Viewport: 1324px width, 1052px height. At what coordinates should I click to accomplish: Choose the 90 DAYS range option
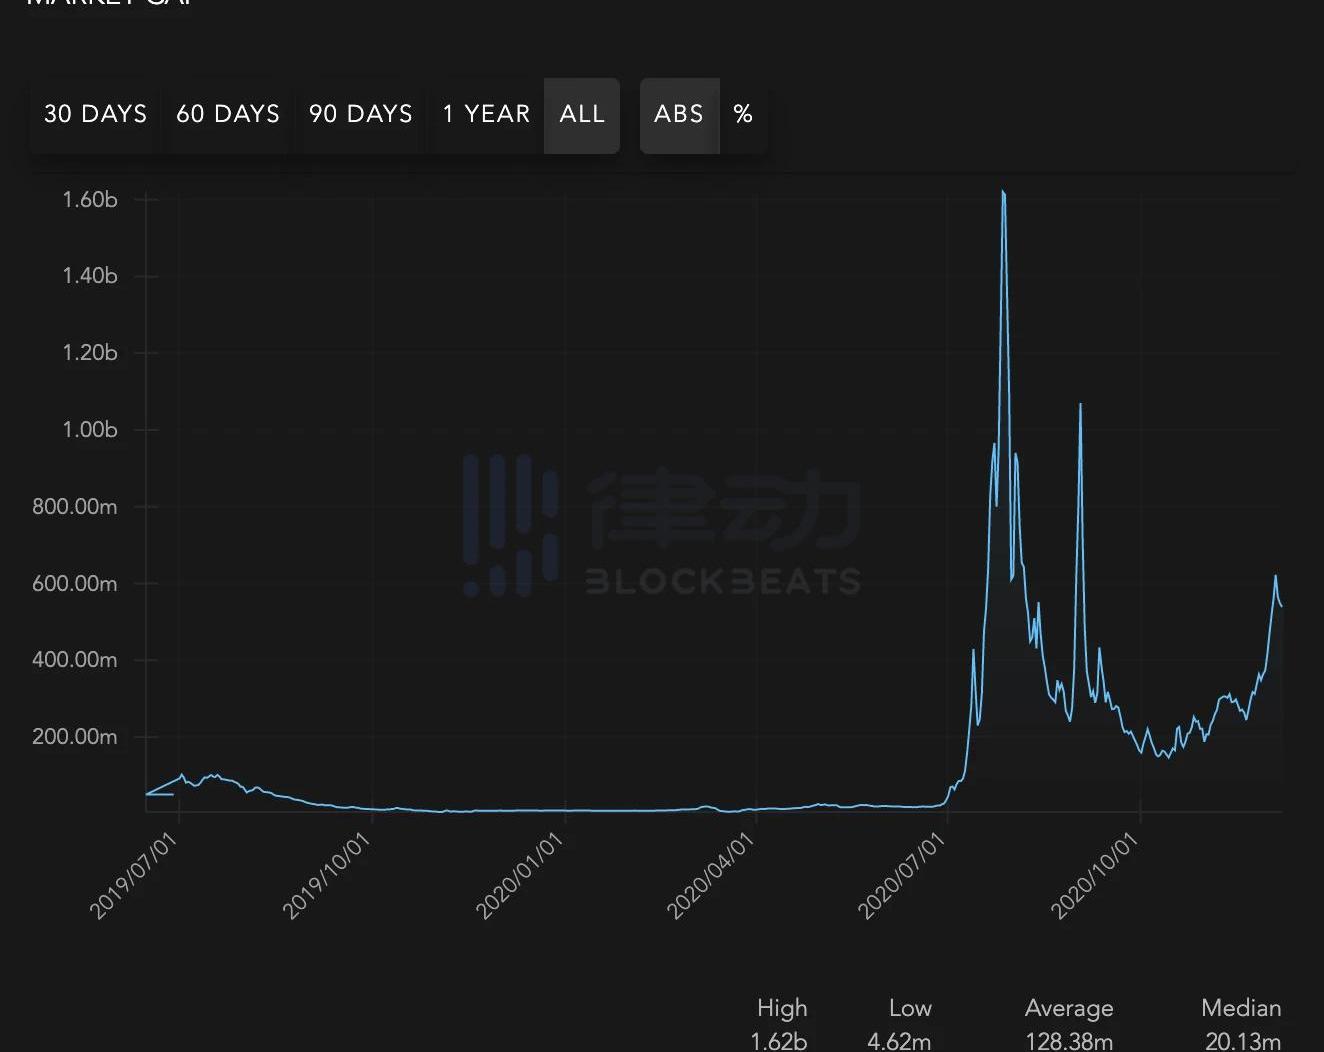point(360,115)
